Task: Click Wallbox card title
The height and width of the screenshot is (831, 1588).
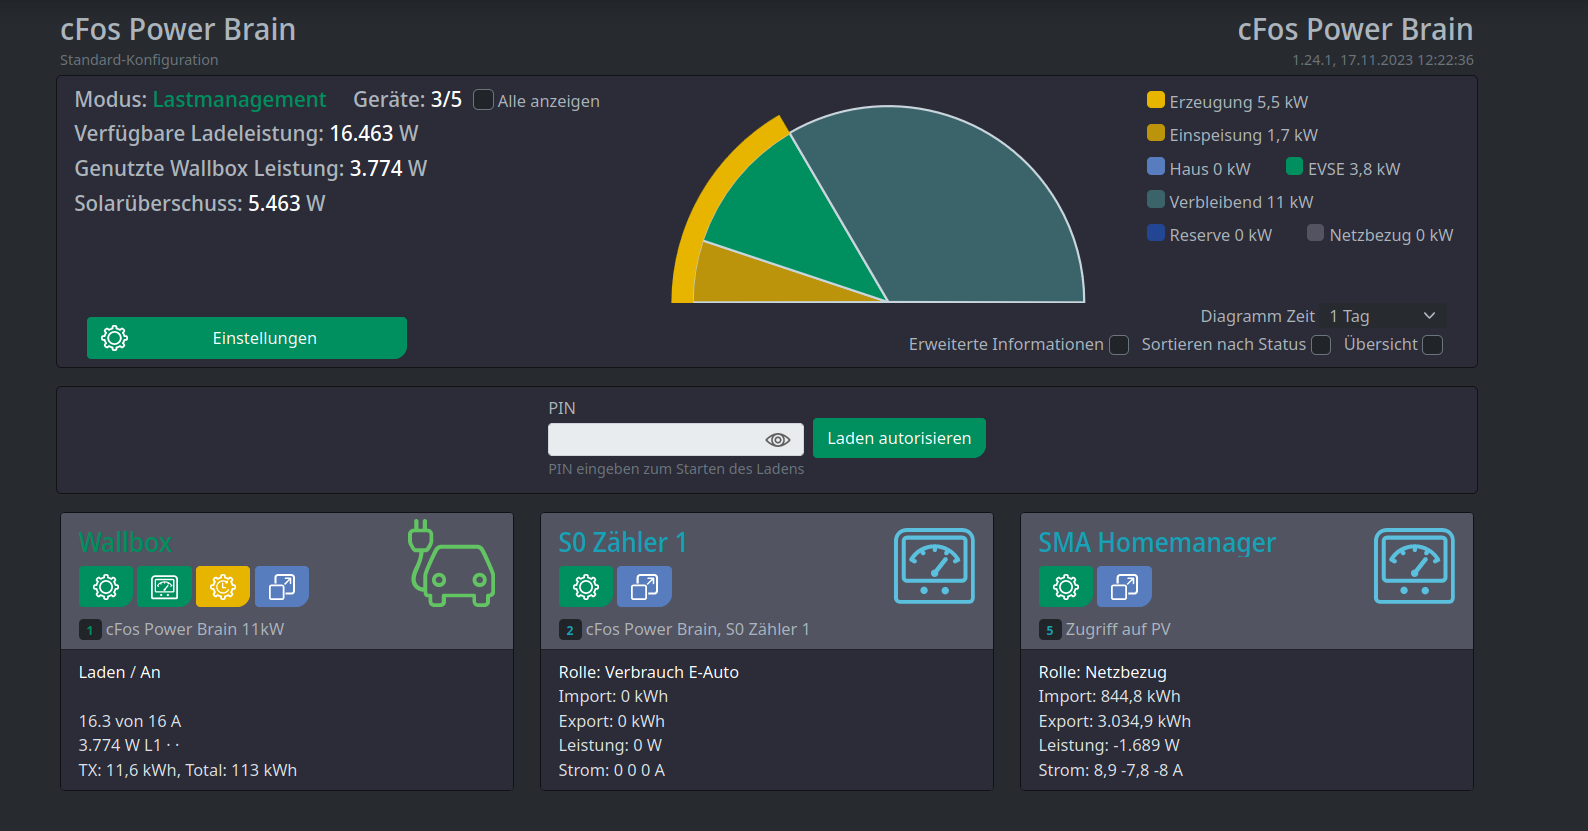Action: click(x=125, y=543)
